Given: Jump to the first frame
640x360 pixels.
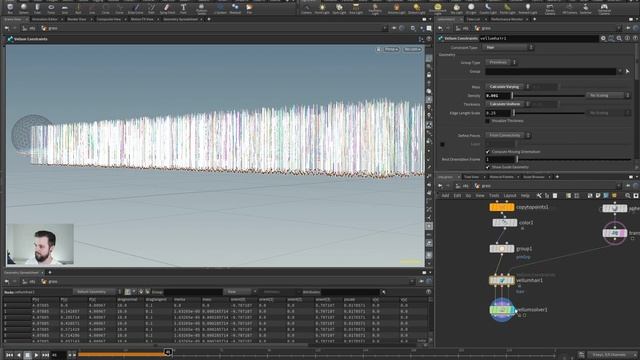Looking at the screenshot, I should point(9,355).
